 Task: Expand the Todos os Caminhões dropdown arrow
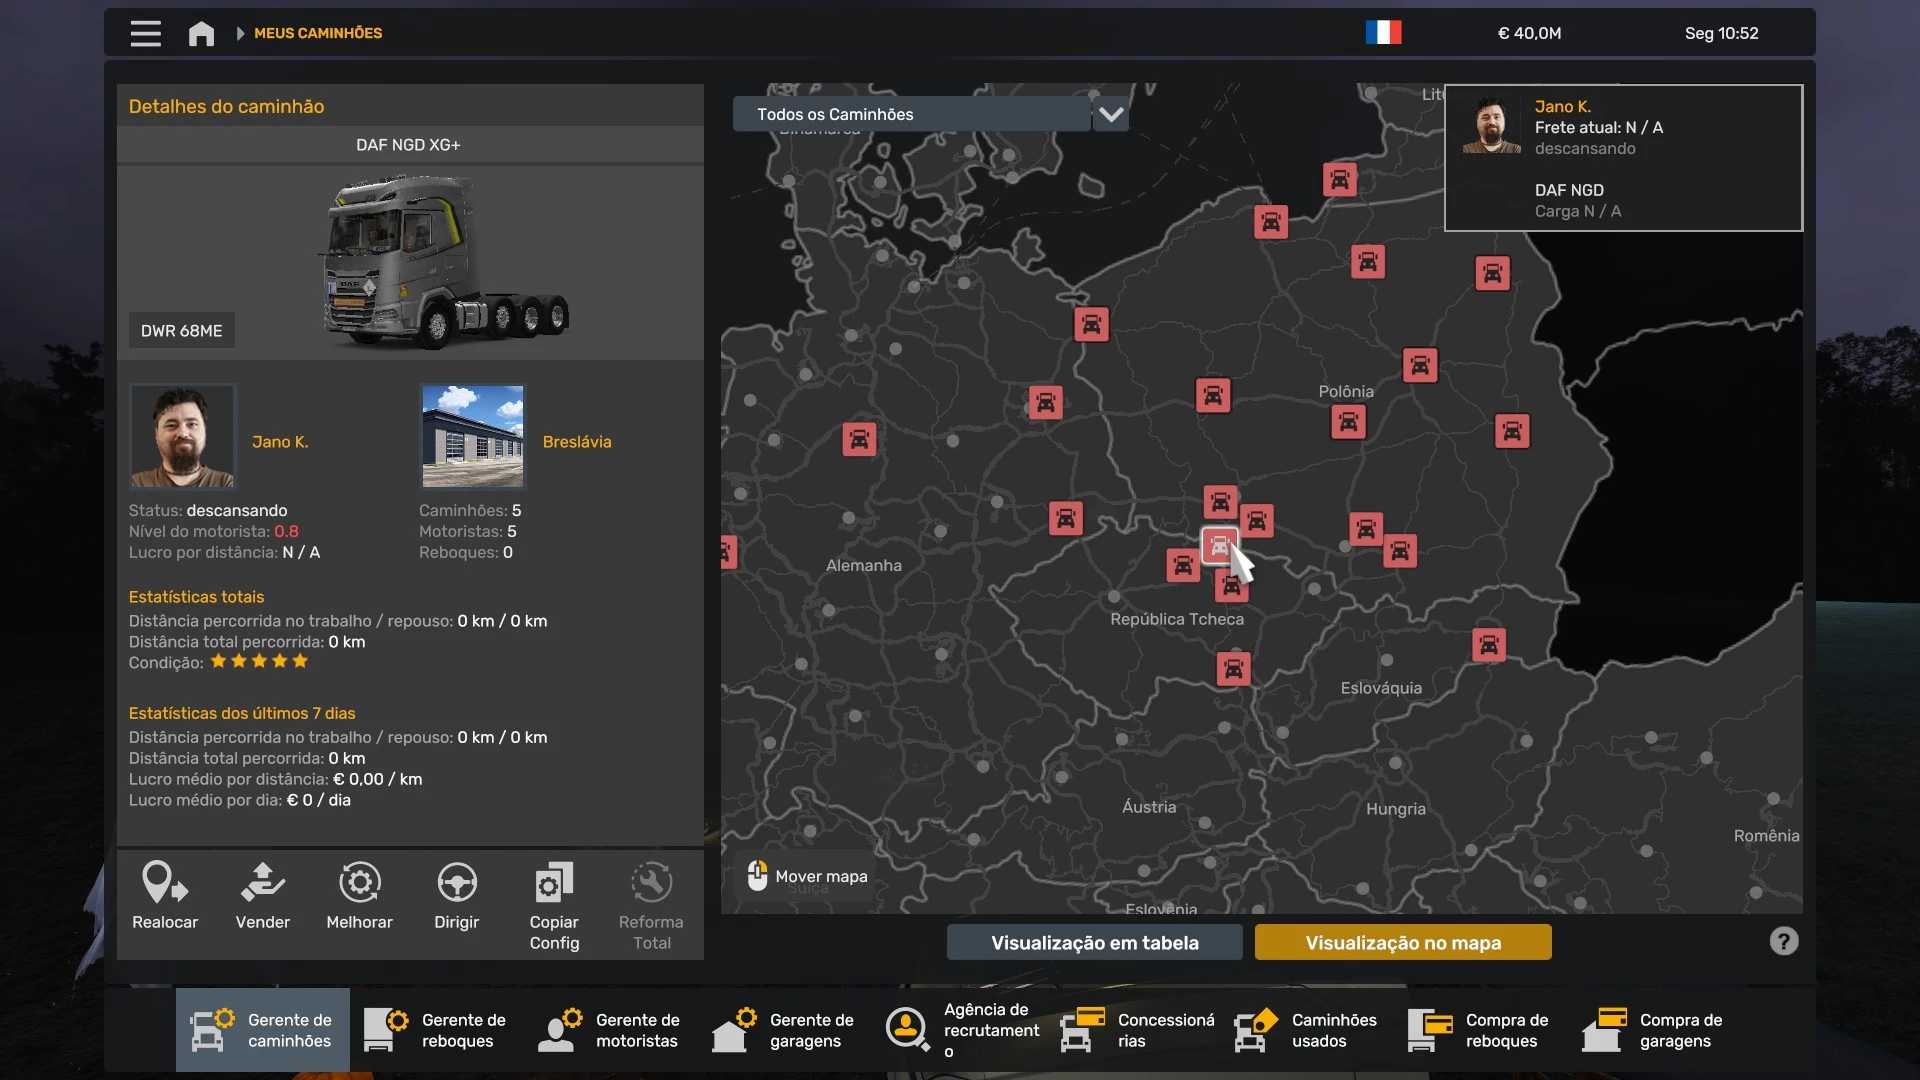pyautogui.click(x=1110, y=114)
